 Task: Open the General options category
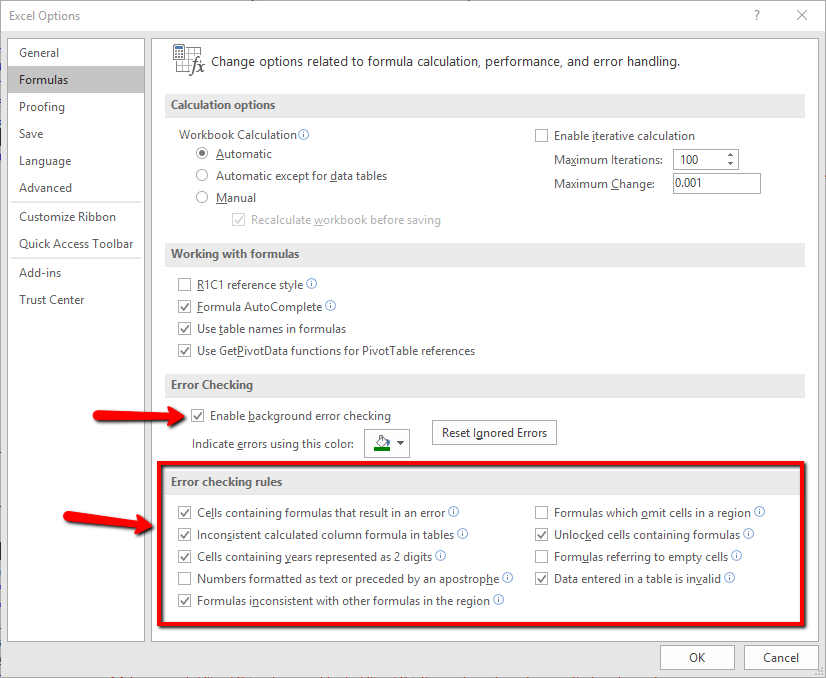[x=76, y=53]
